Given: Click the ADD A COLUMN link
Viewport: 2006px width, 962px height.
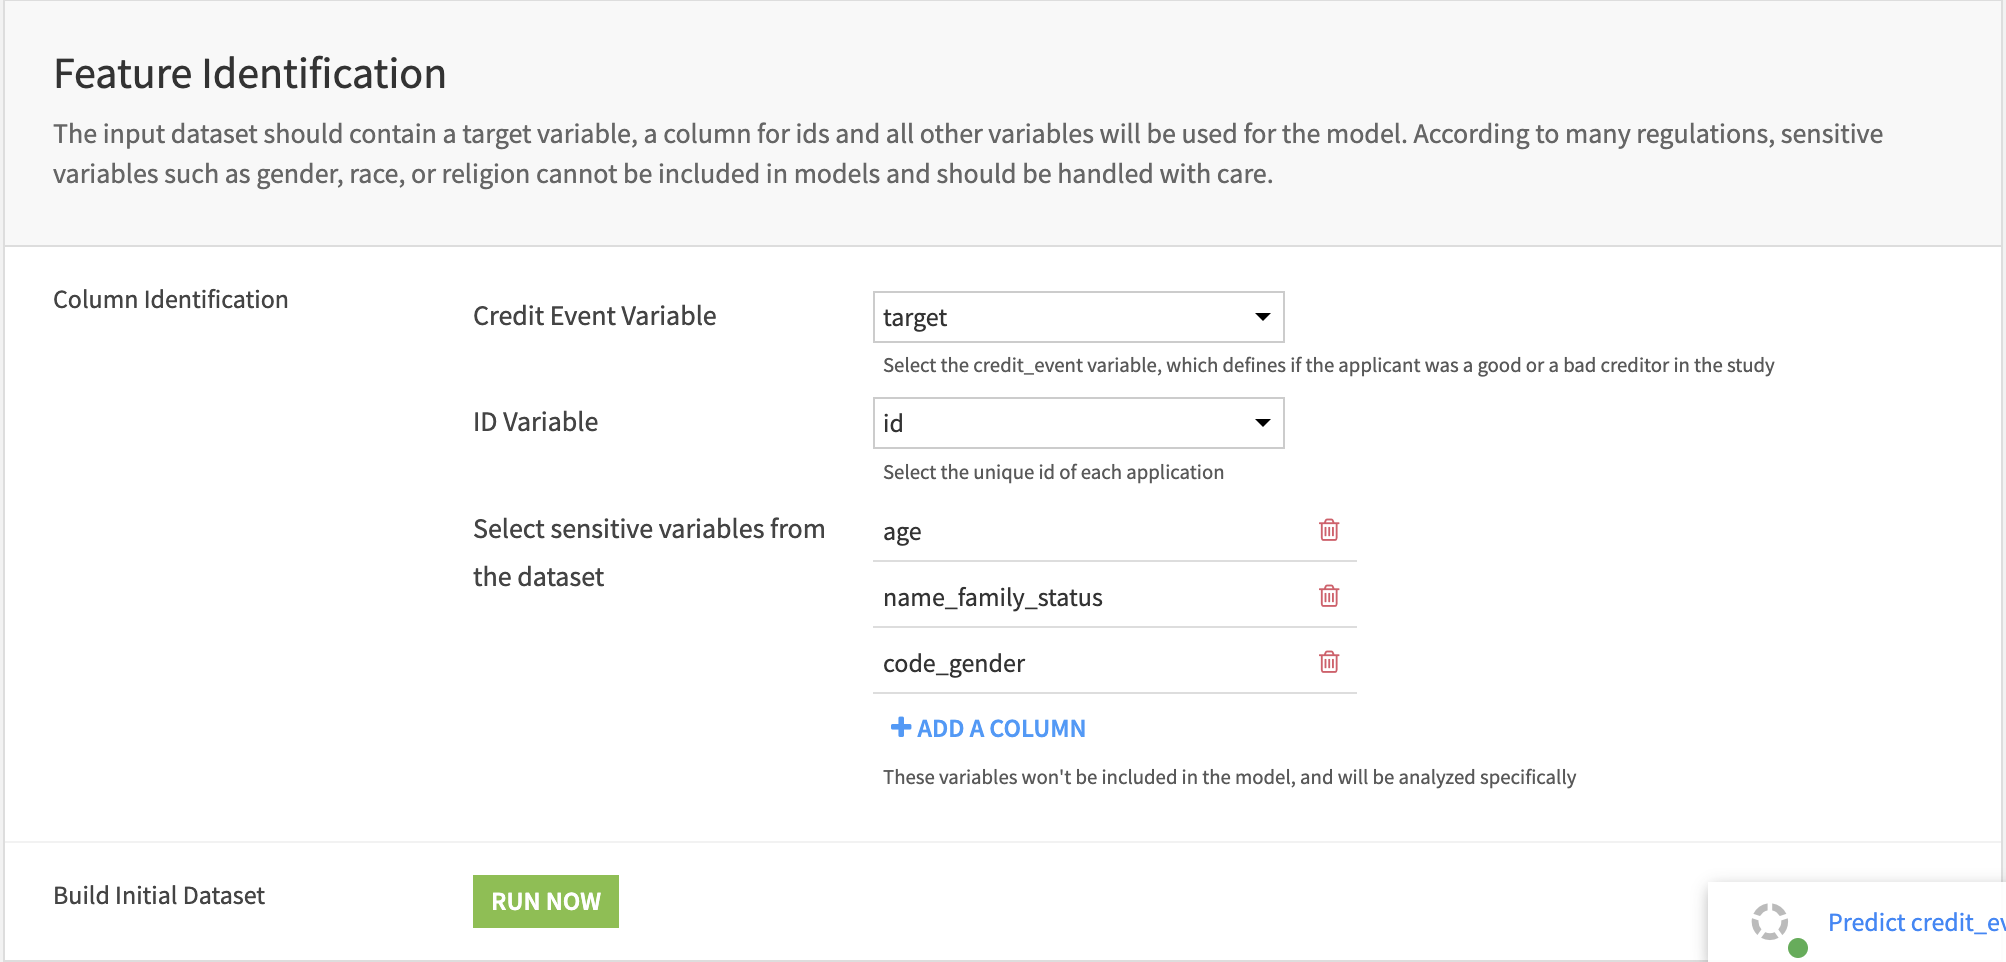Looking at the screenshot, I should tap(1000, 727).
